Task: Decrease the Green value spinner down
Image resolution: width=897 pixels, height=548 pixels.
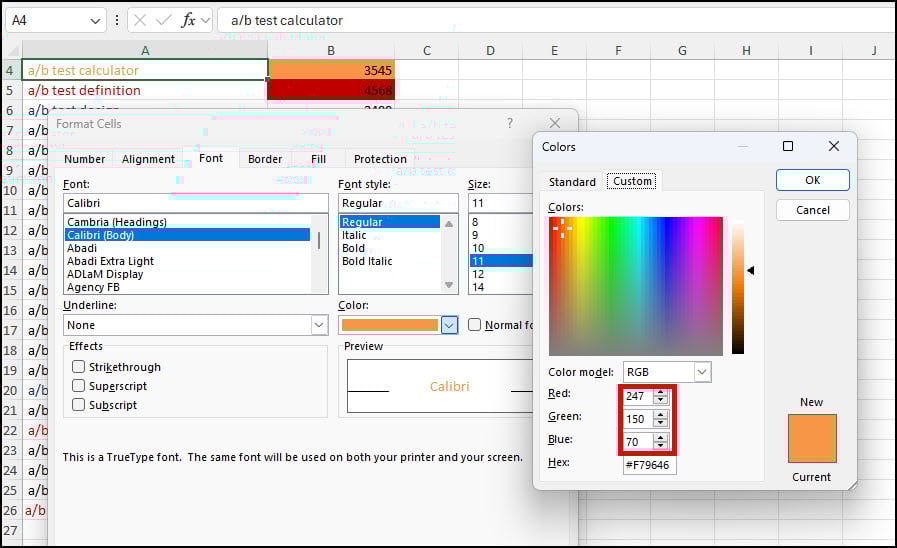Action: (661, 422)
